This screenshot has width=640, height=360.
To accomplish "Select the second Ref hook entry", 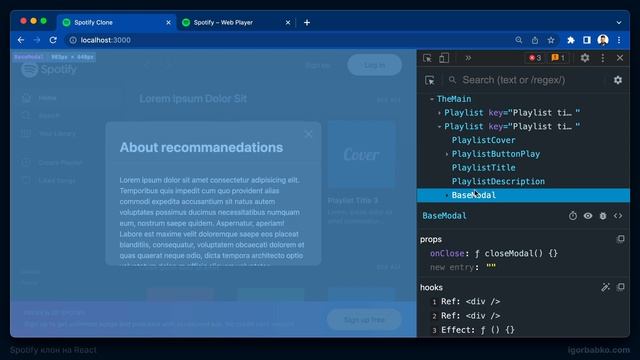I will click(471, 316).
